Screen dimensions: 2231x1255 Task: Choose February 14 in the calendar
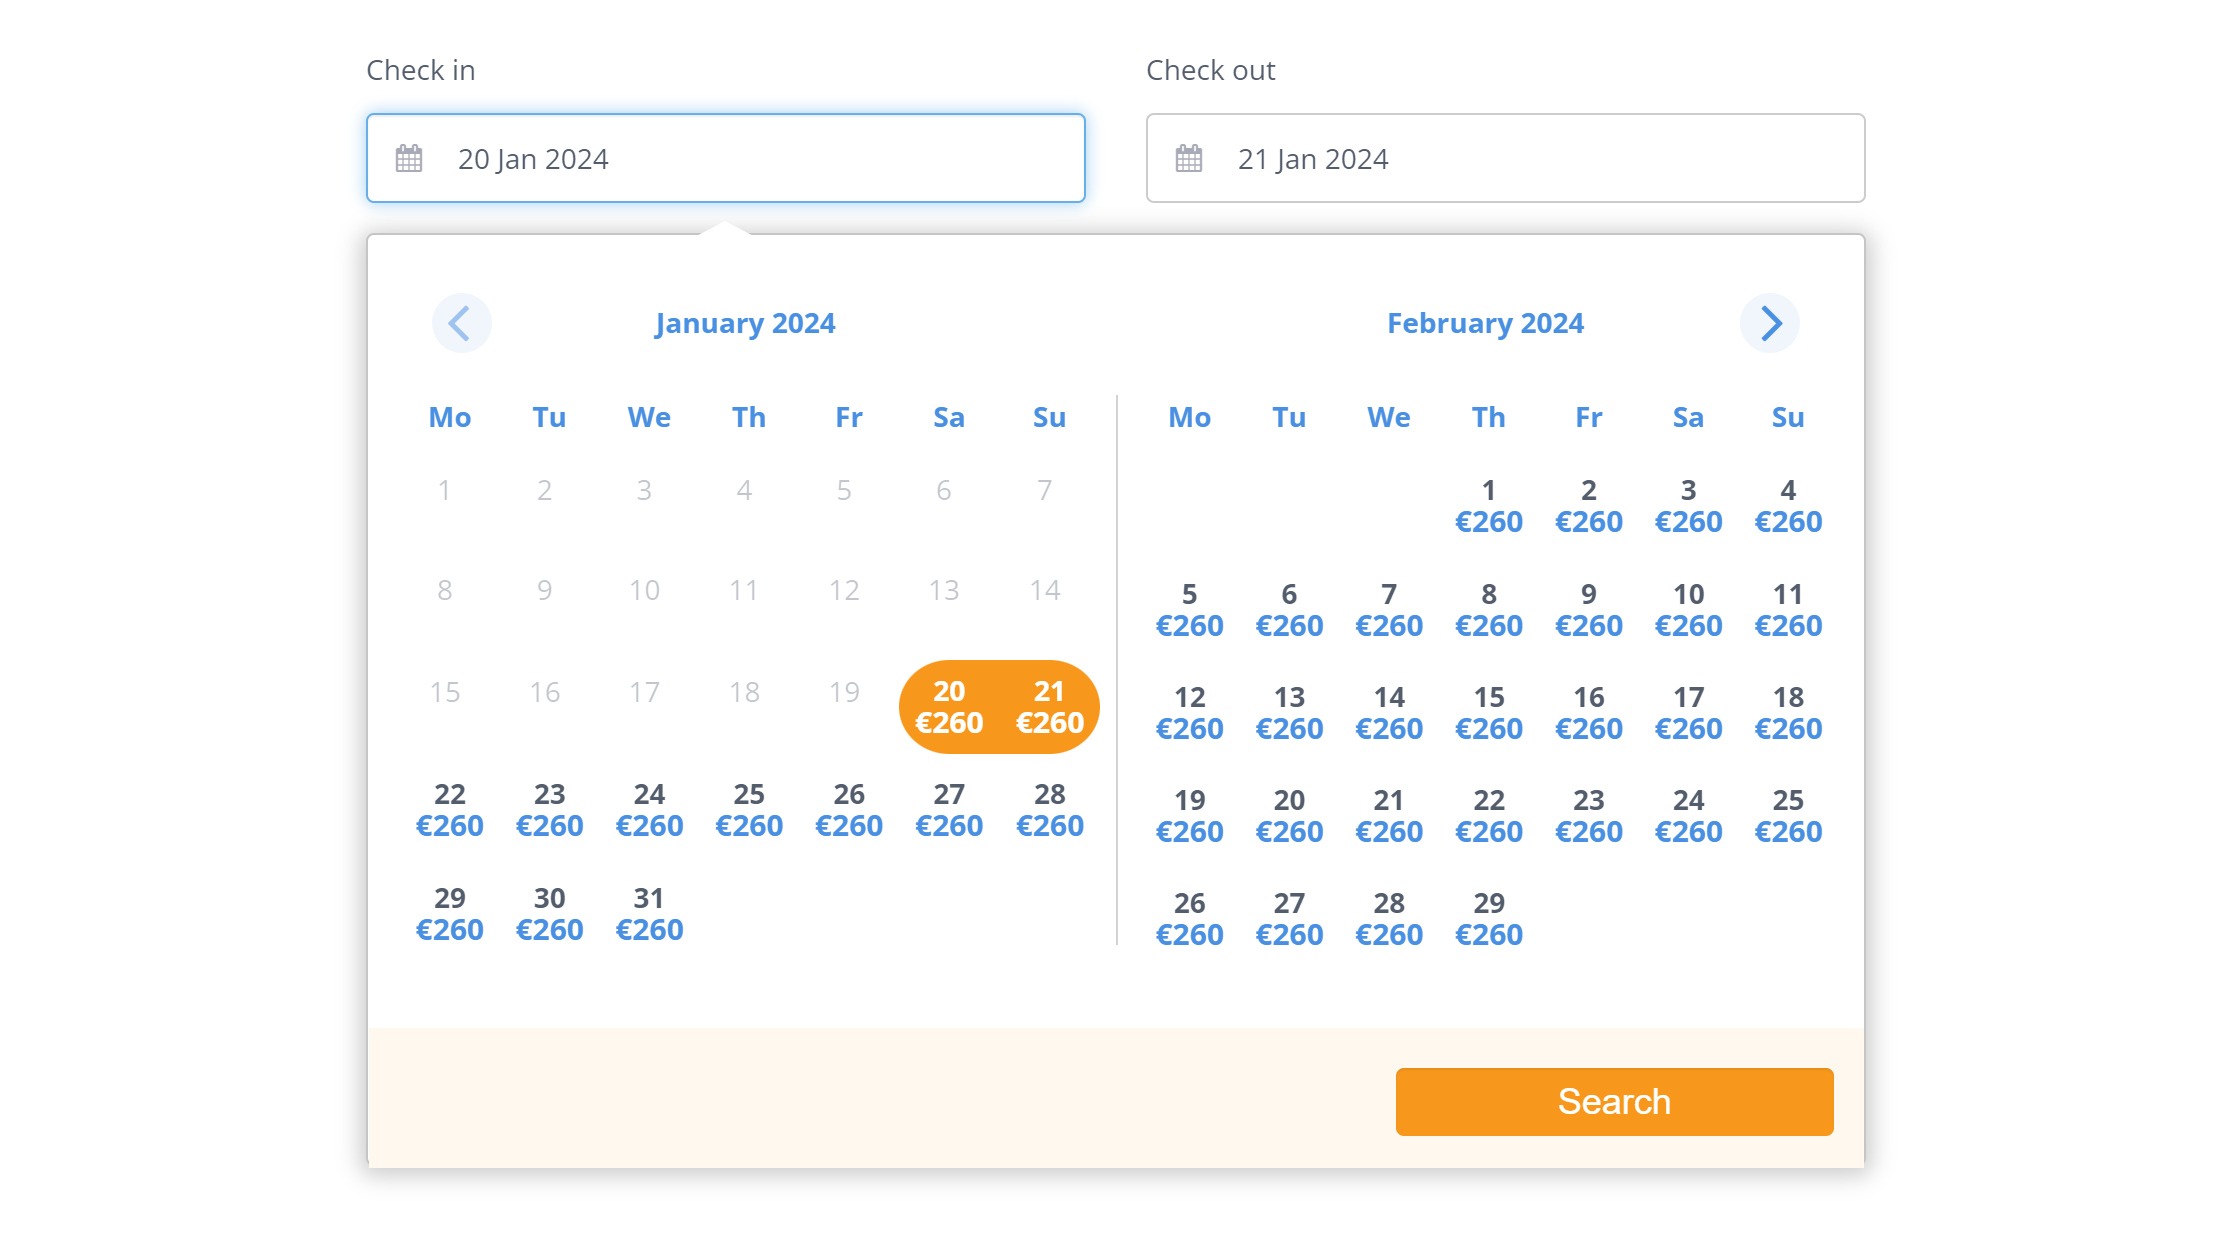coord(1388,713)
